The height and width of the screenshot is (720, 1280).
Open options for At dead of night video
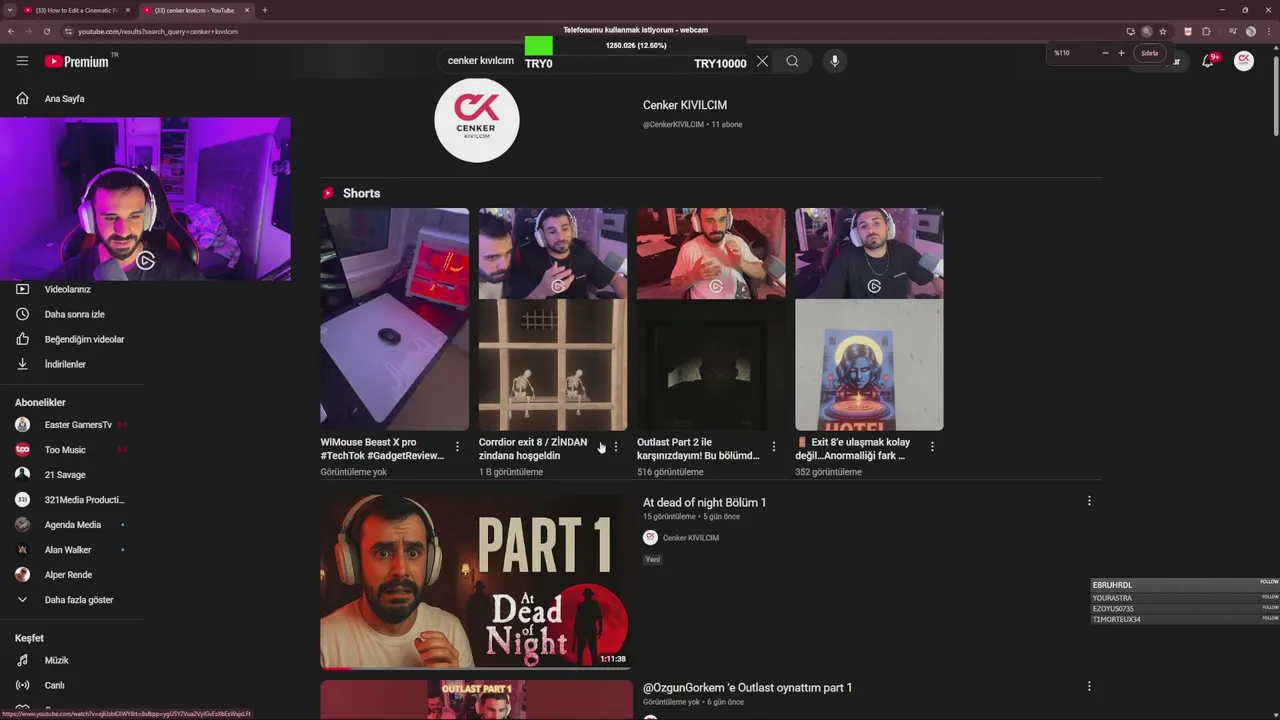(x=1089, y=501)
